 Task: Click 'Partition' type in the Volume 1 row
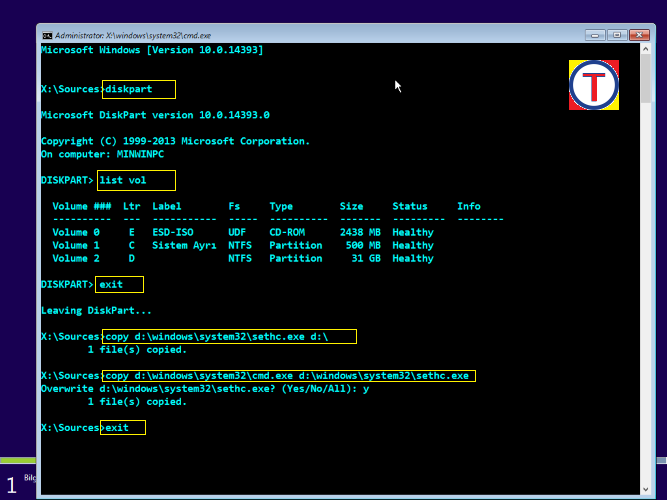296,246
